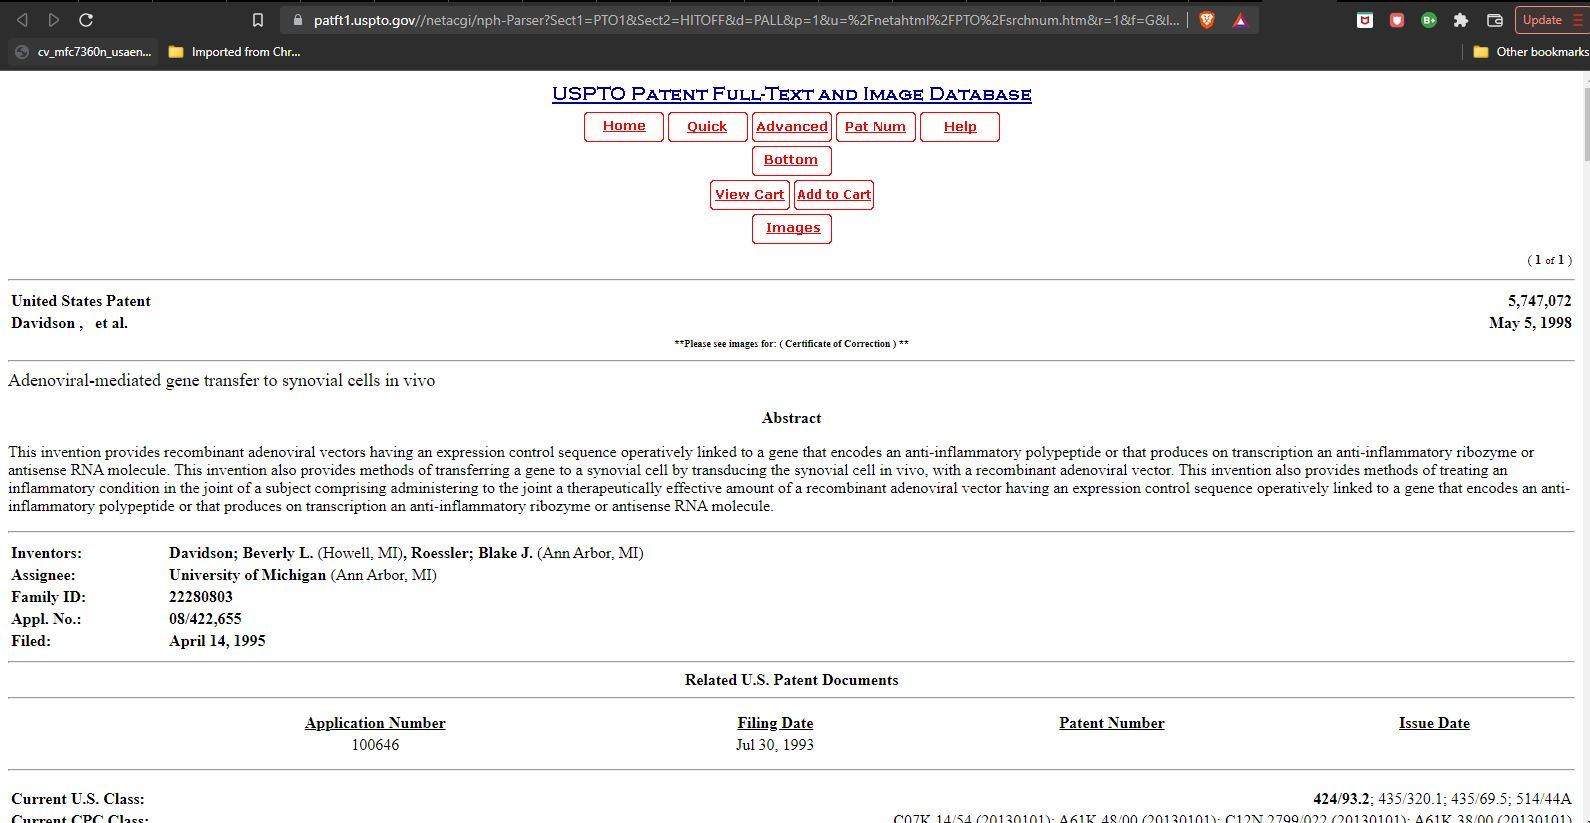The height and width of the screenshot is (823, 1590).
Task: Click filing date Jul 30, 1993
Action: [x=775, y=745]
